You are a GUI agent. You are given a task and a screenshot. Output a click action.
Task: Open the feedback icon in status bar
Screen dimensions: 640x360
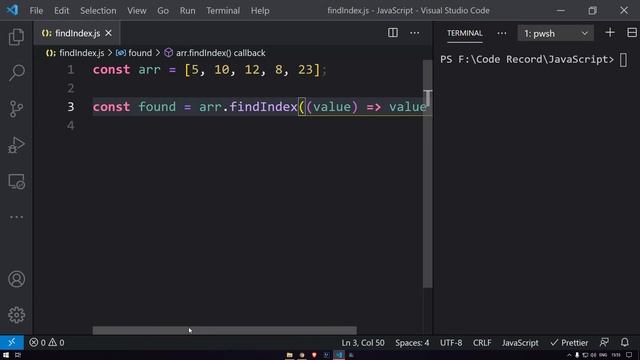[x=604, y=342]
